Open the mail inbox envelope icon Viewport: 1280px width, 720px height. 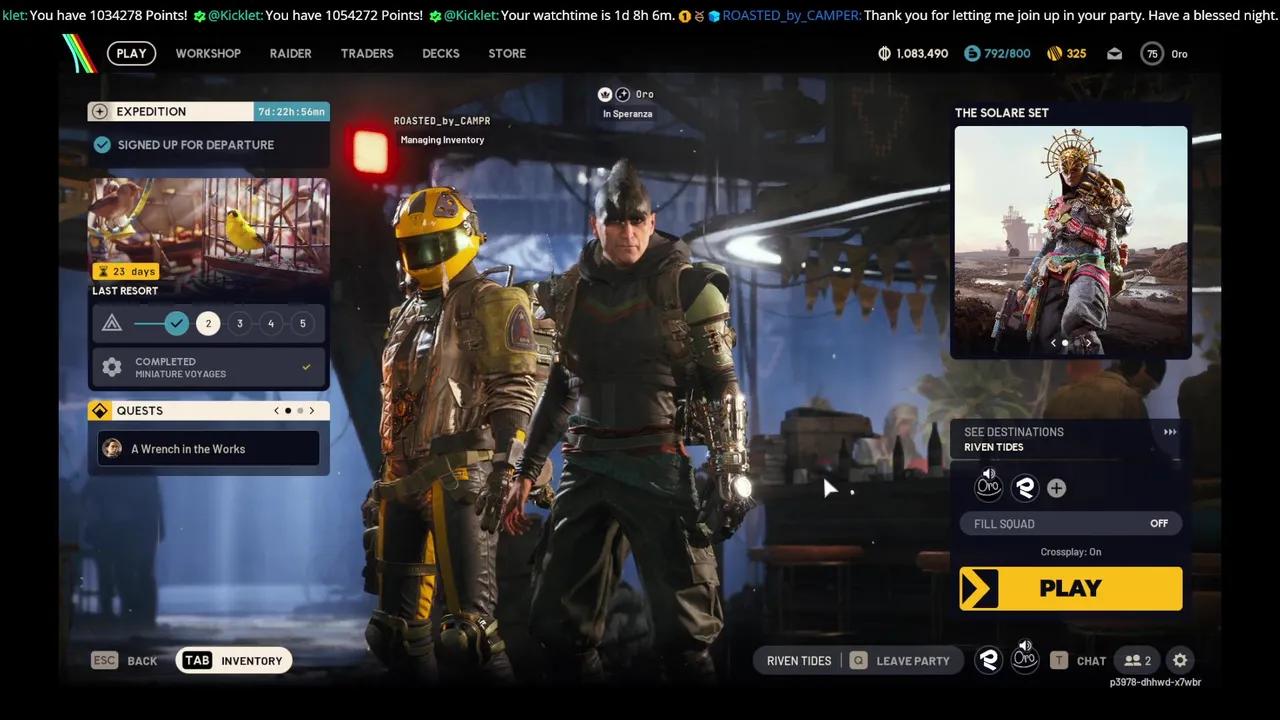coord(1115,54)
